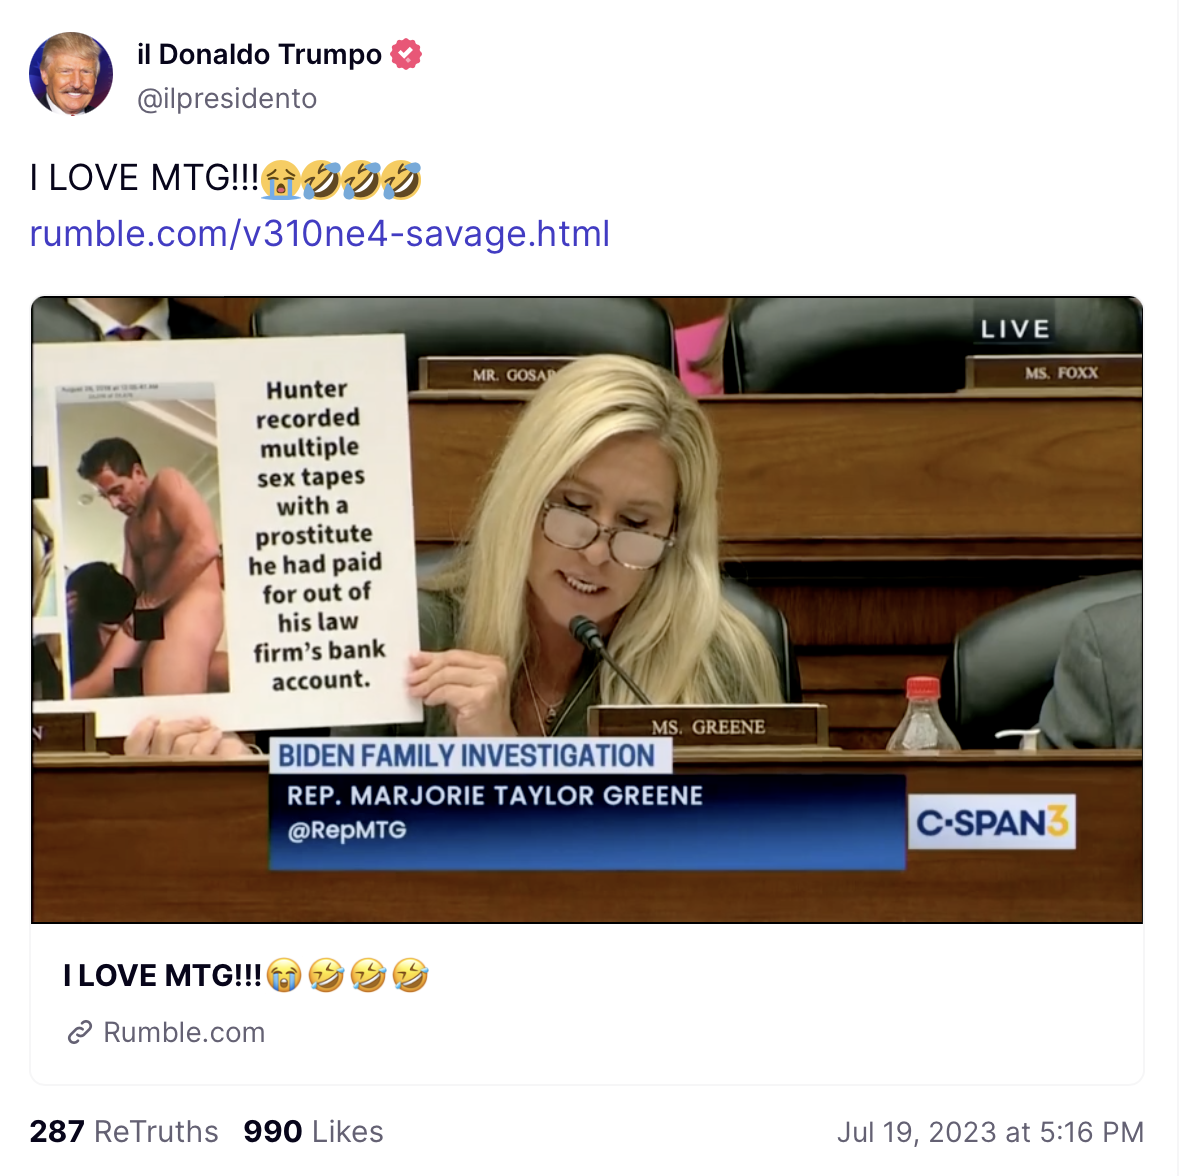Click the chain link icon beside Rumble.com
Screen dimensions: 1190x1176
(80, 1033)
